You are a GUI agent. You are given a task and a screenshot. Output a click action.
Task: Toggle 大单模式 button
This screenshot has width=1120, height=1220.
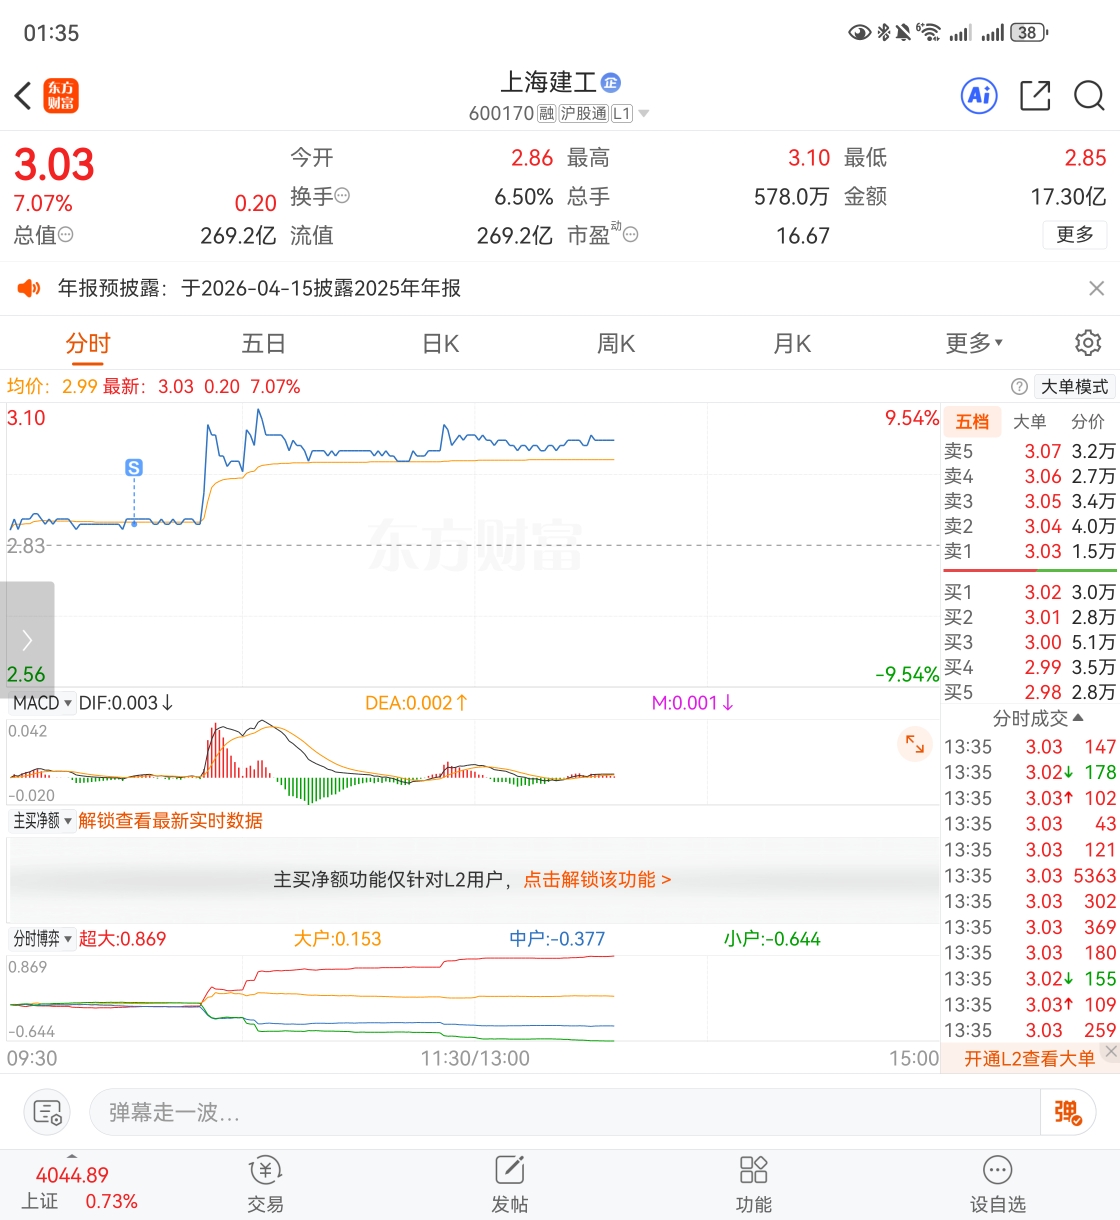tap(1075, 386)
